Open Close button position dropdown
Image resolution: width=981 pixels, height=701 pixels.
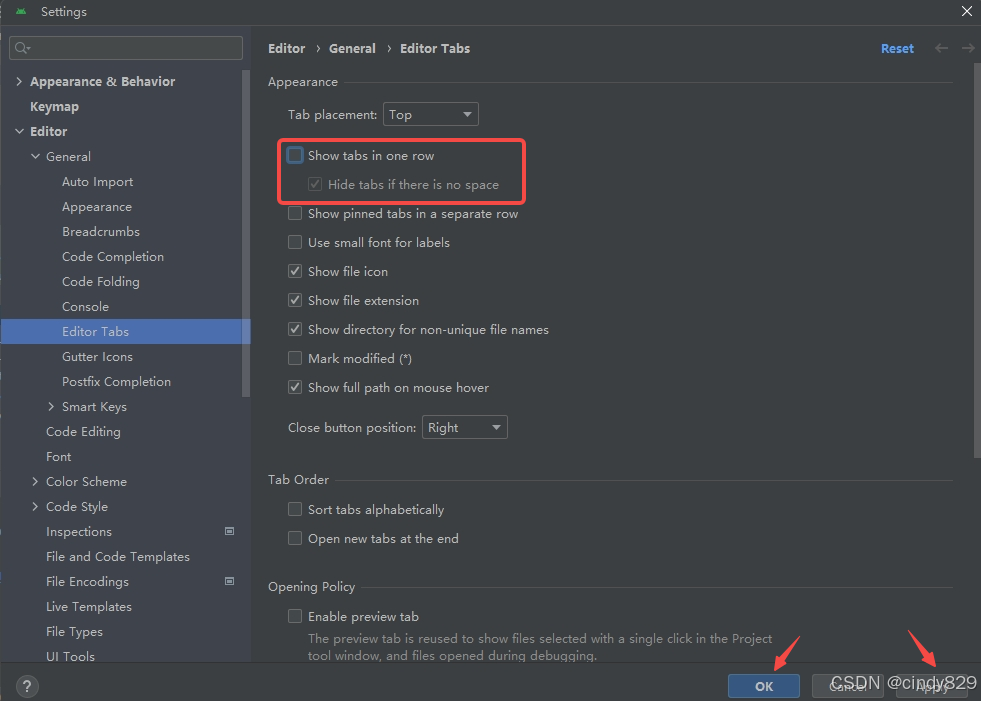[464, 427]
